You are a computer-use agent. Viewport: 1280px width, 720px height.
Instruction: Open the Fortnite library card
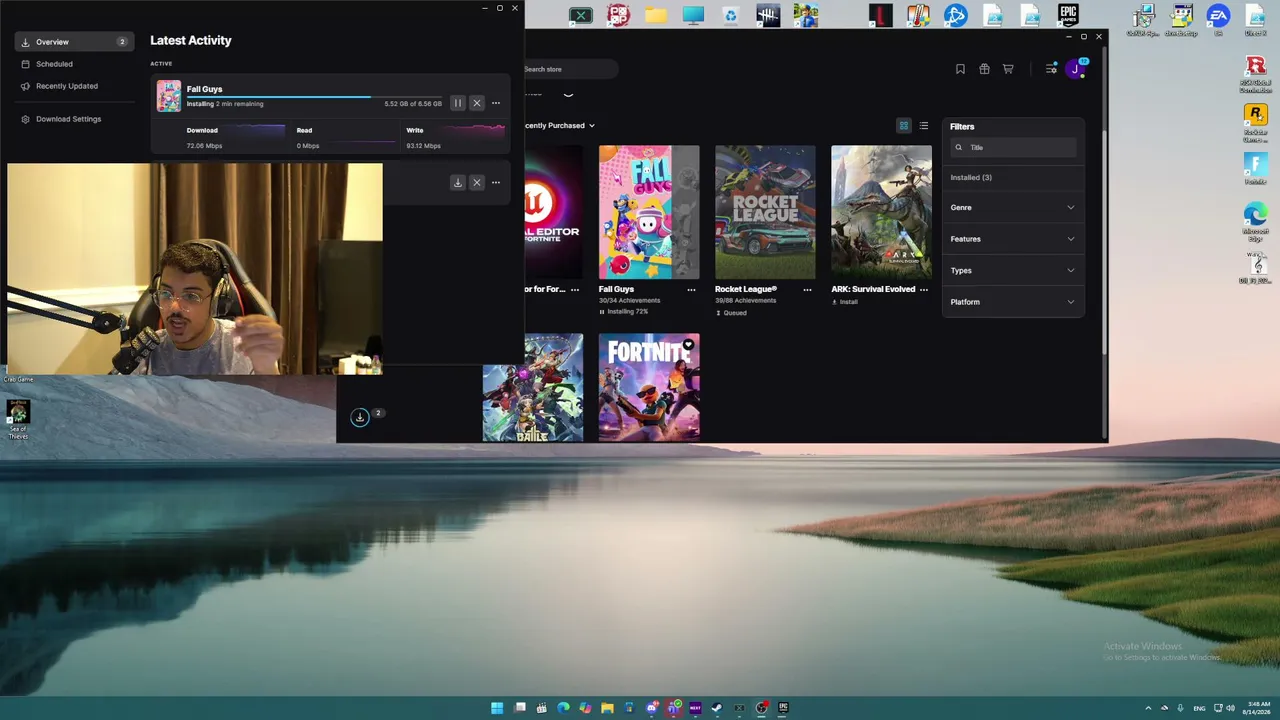coord(649,387)
